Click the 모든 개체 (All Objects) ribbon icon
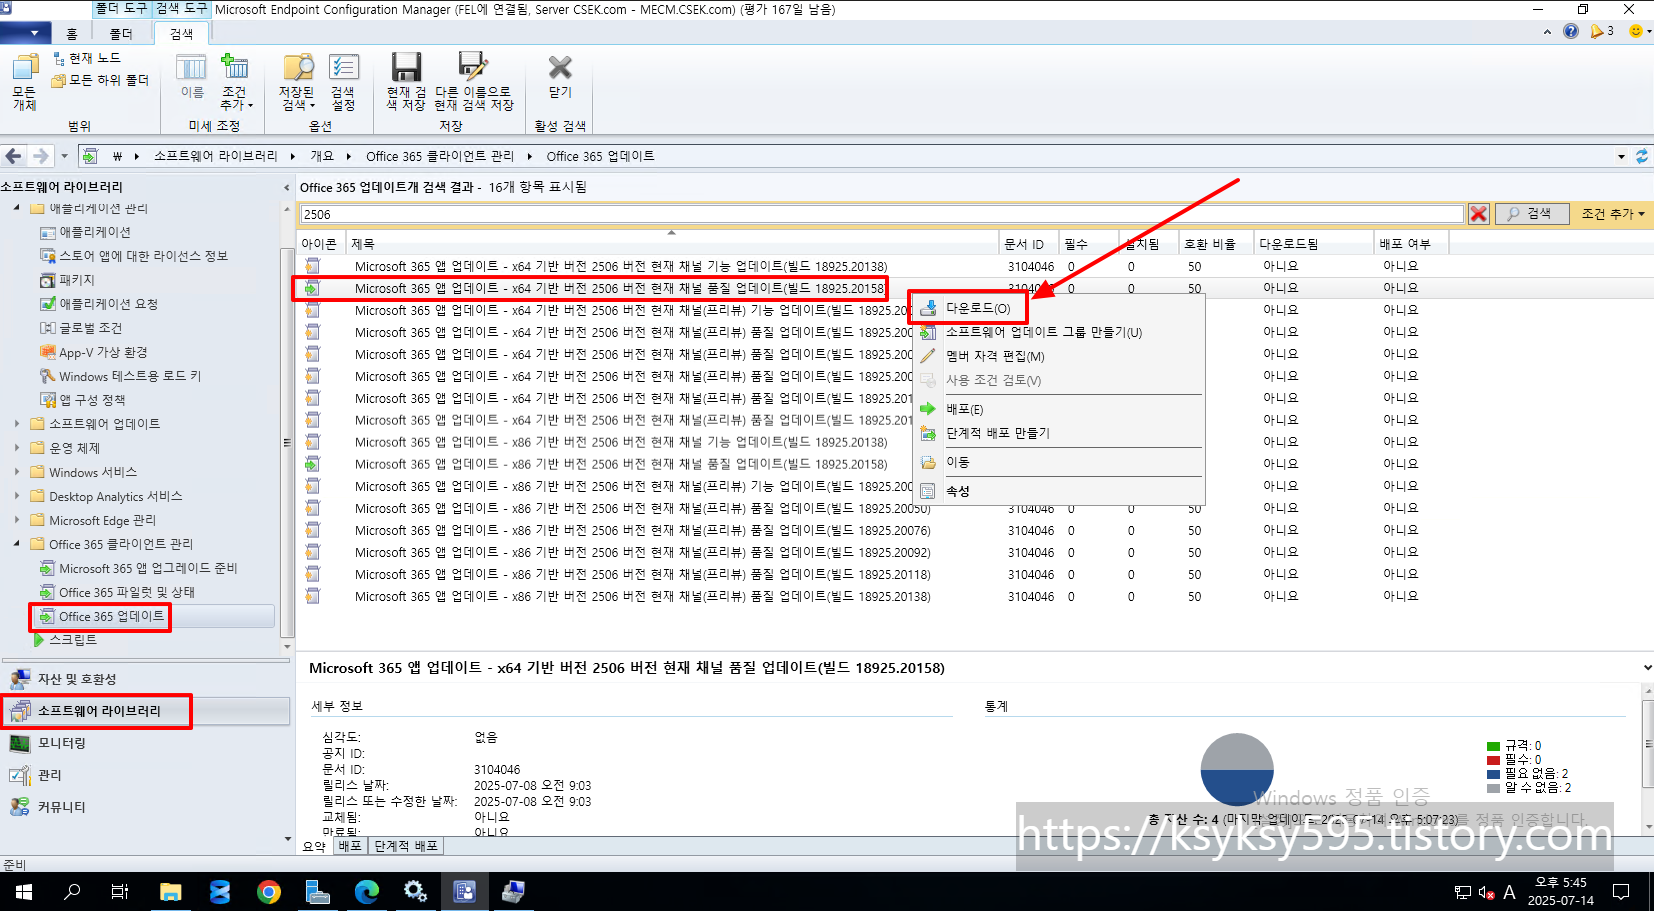This screenshot has height=911, width=1654. pyautogui.click(x=24, y=82)
